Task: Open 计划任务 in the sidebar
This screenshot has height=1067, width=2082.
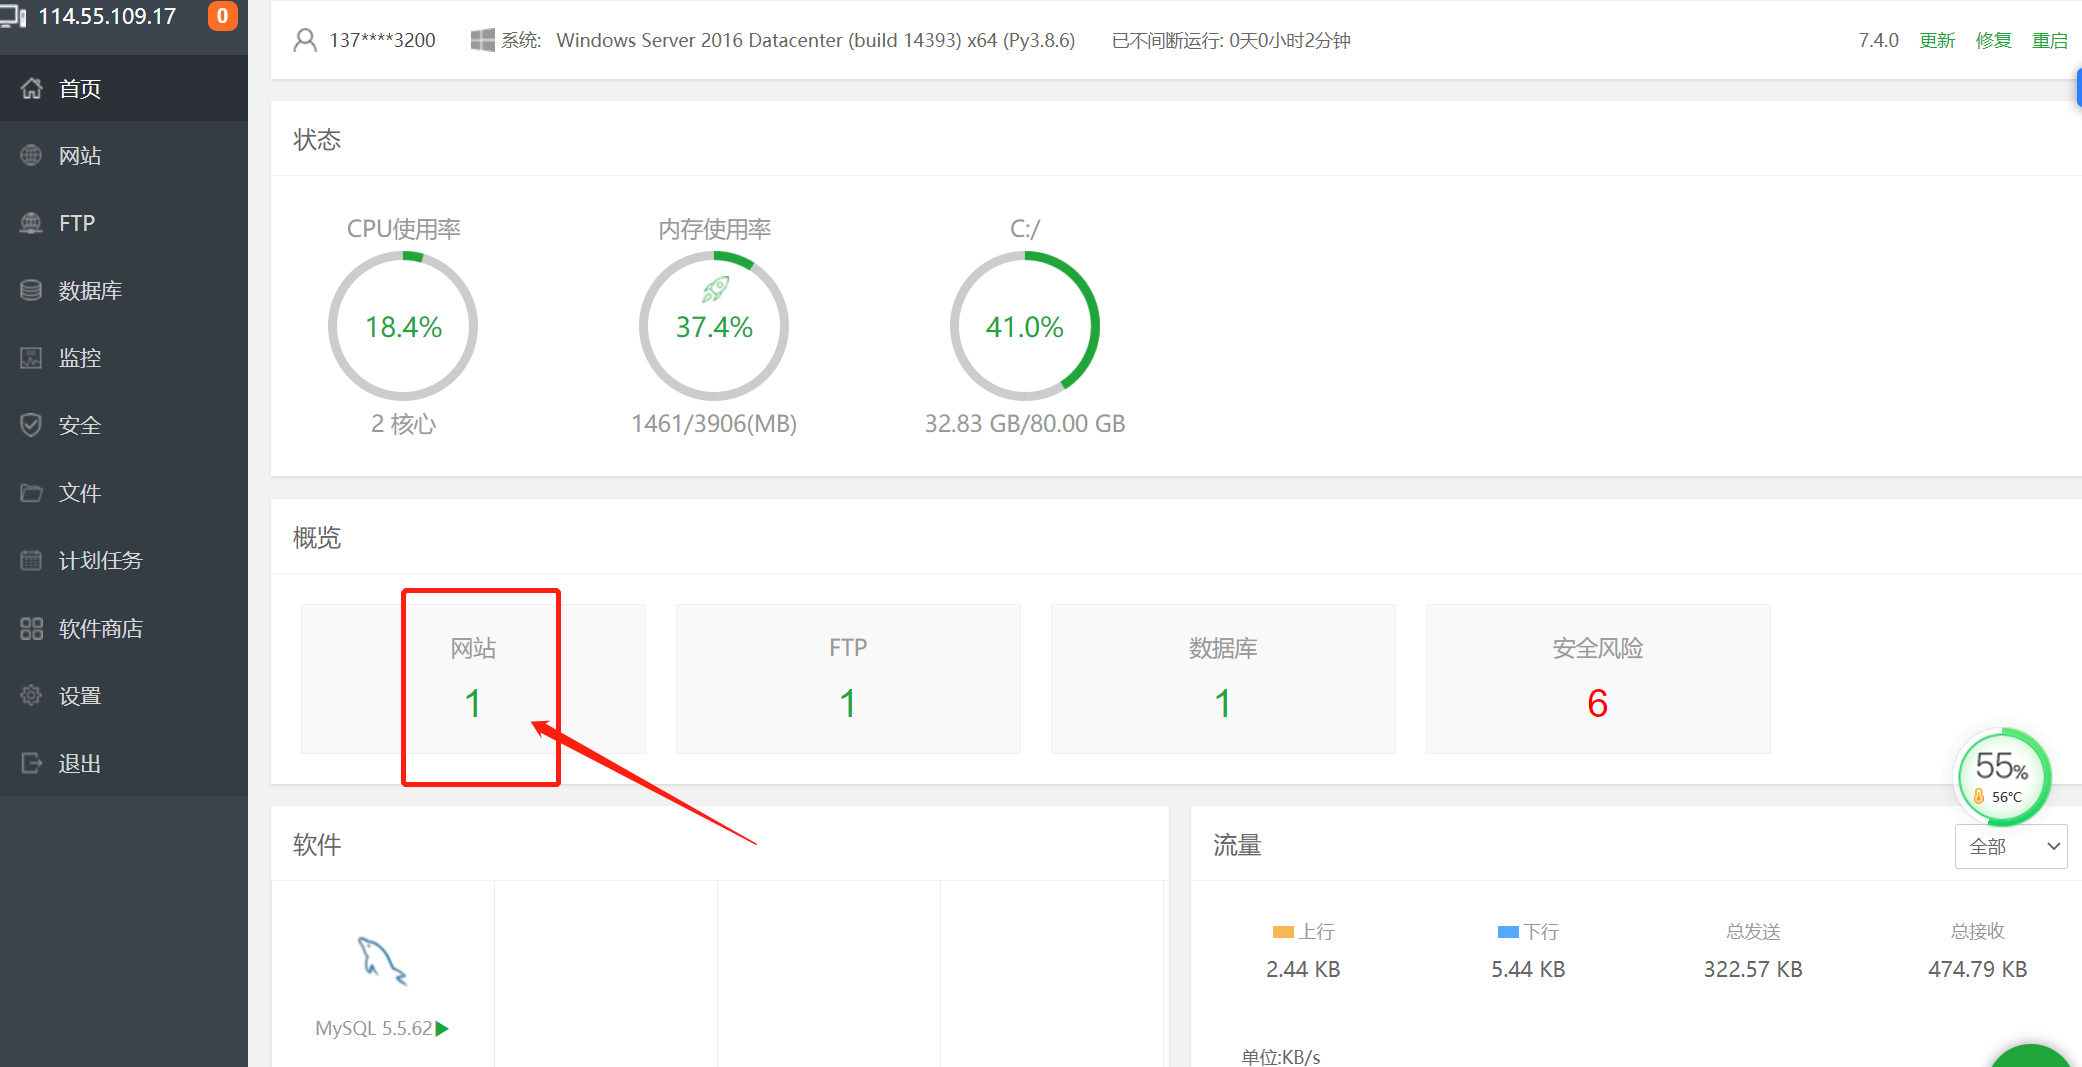Action: [x=124, y=560]
